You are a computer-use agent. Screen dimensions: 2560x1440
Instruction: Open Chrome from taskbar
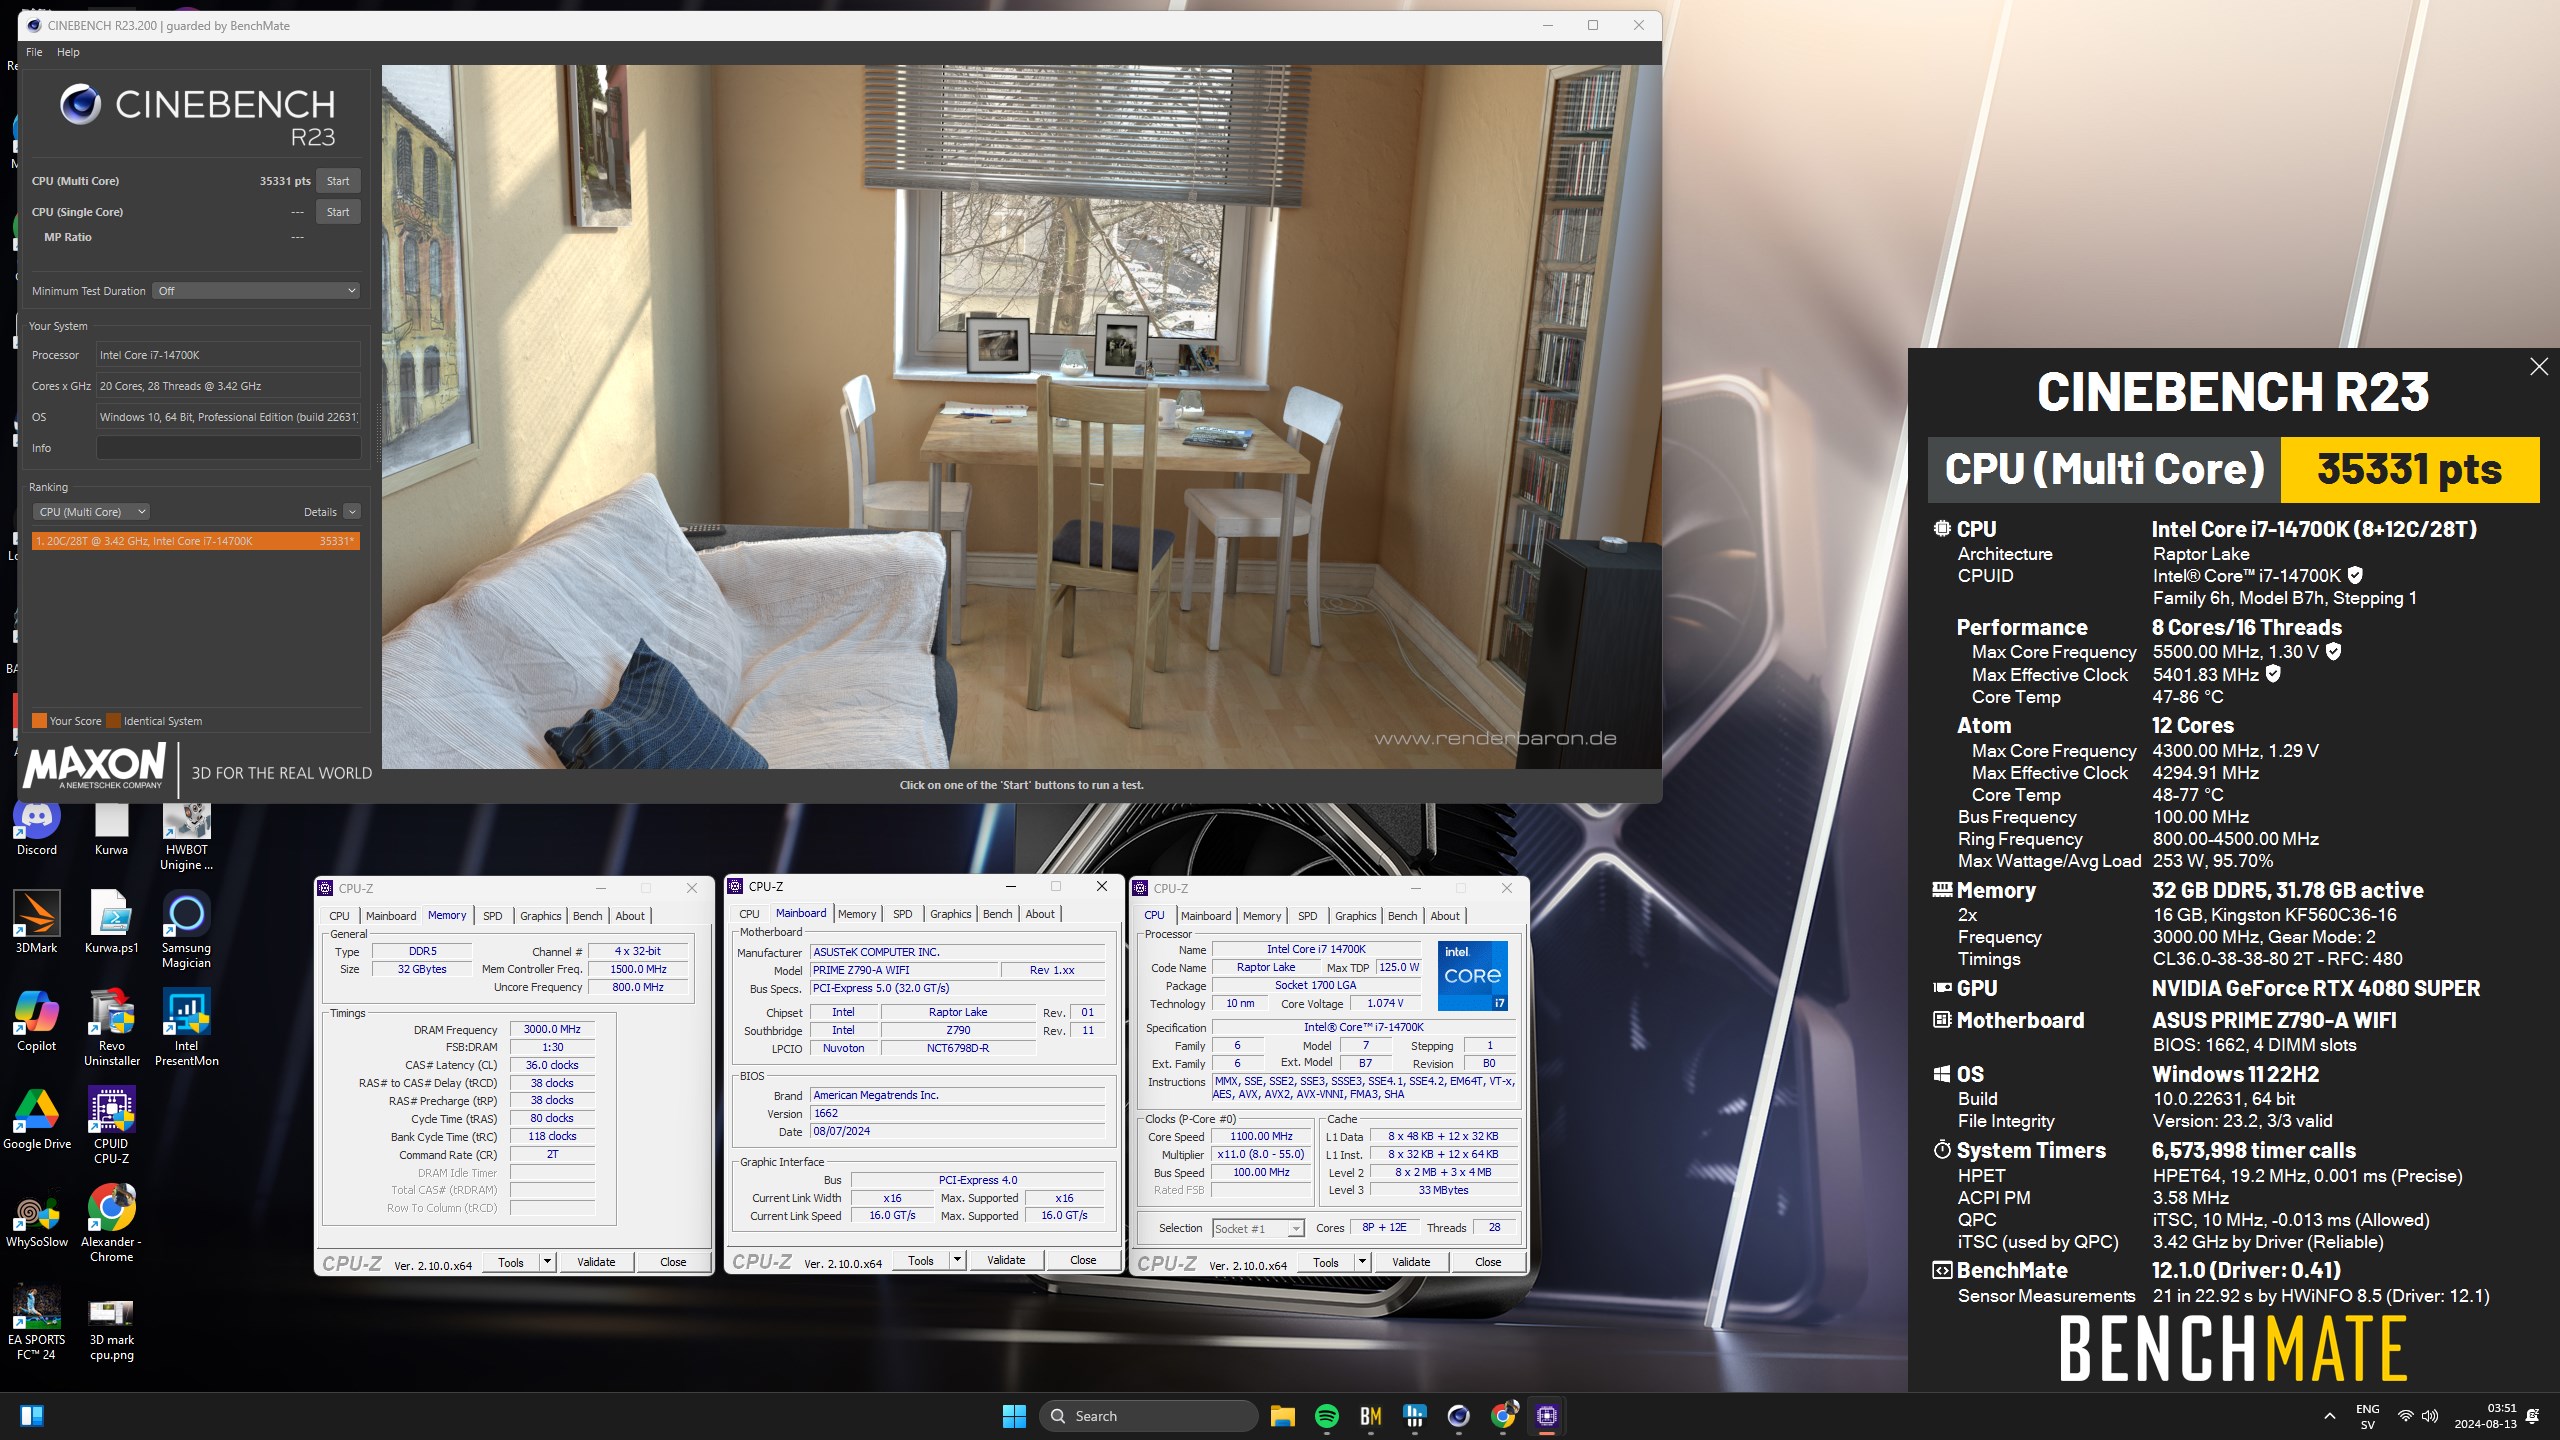click(x=1503, y=1416)
